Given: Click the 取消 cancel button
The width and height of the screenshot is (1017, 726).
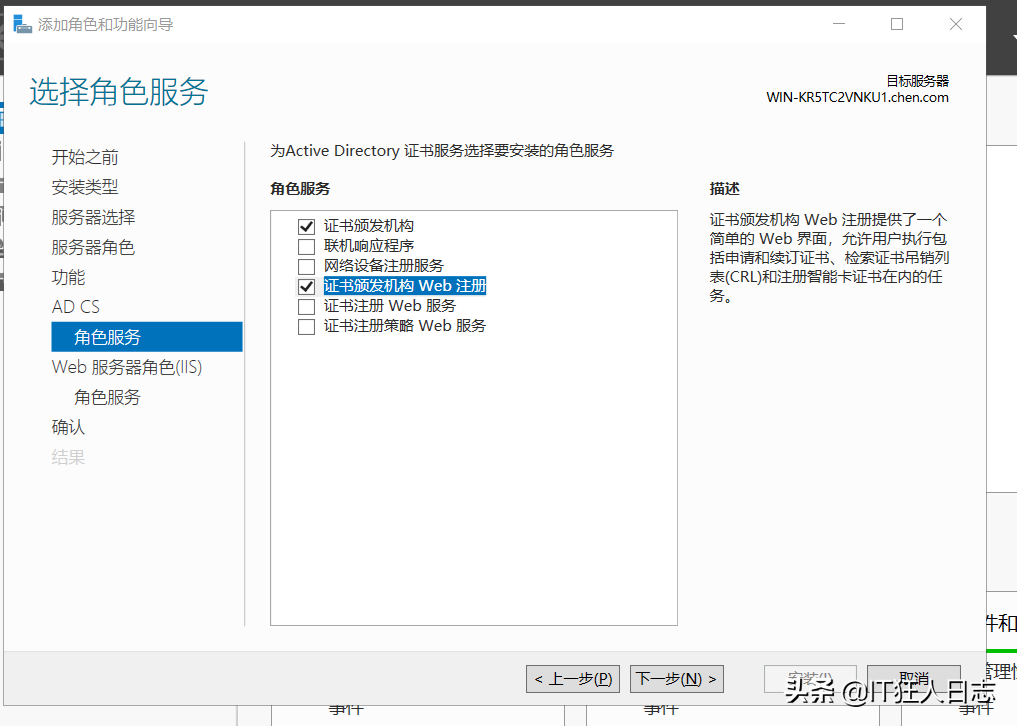Looking at the screenshot, I should (914, 679).
